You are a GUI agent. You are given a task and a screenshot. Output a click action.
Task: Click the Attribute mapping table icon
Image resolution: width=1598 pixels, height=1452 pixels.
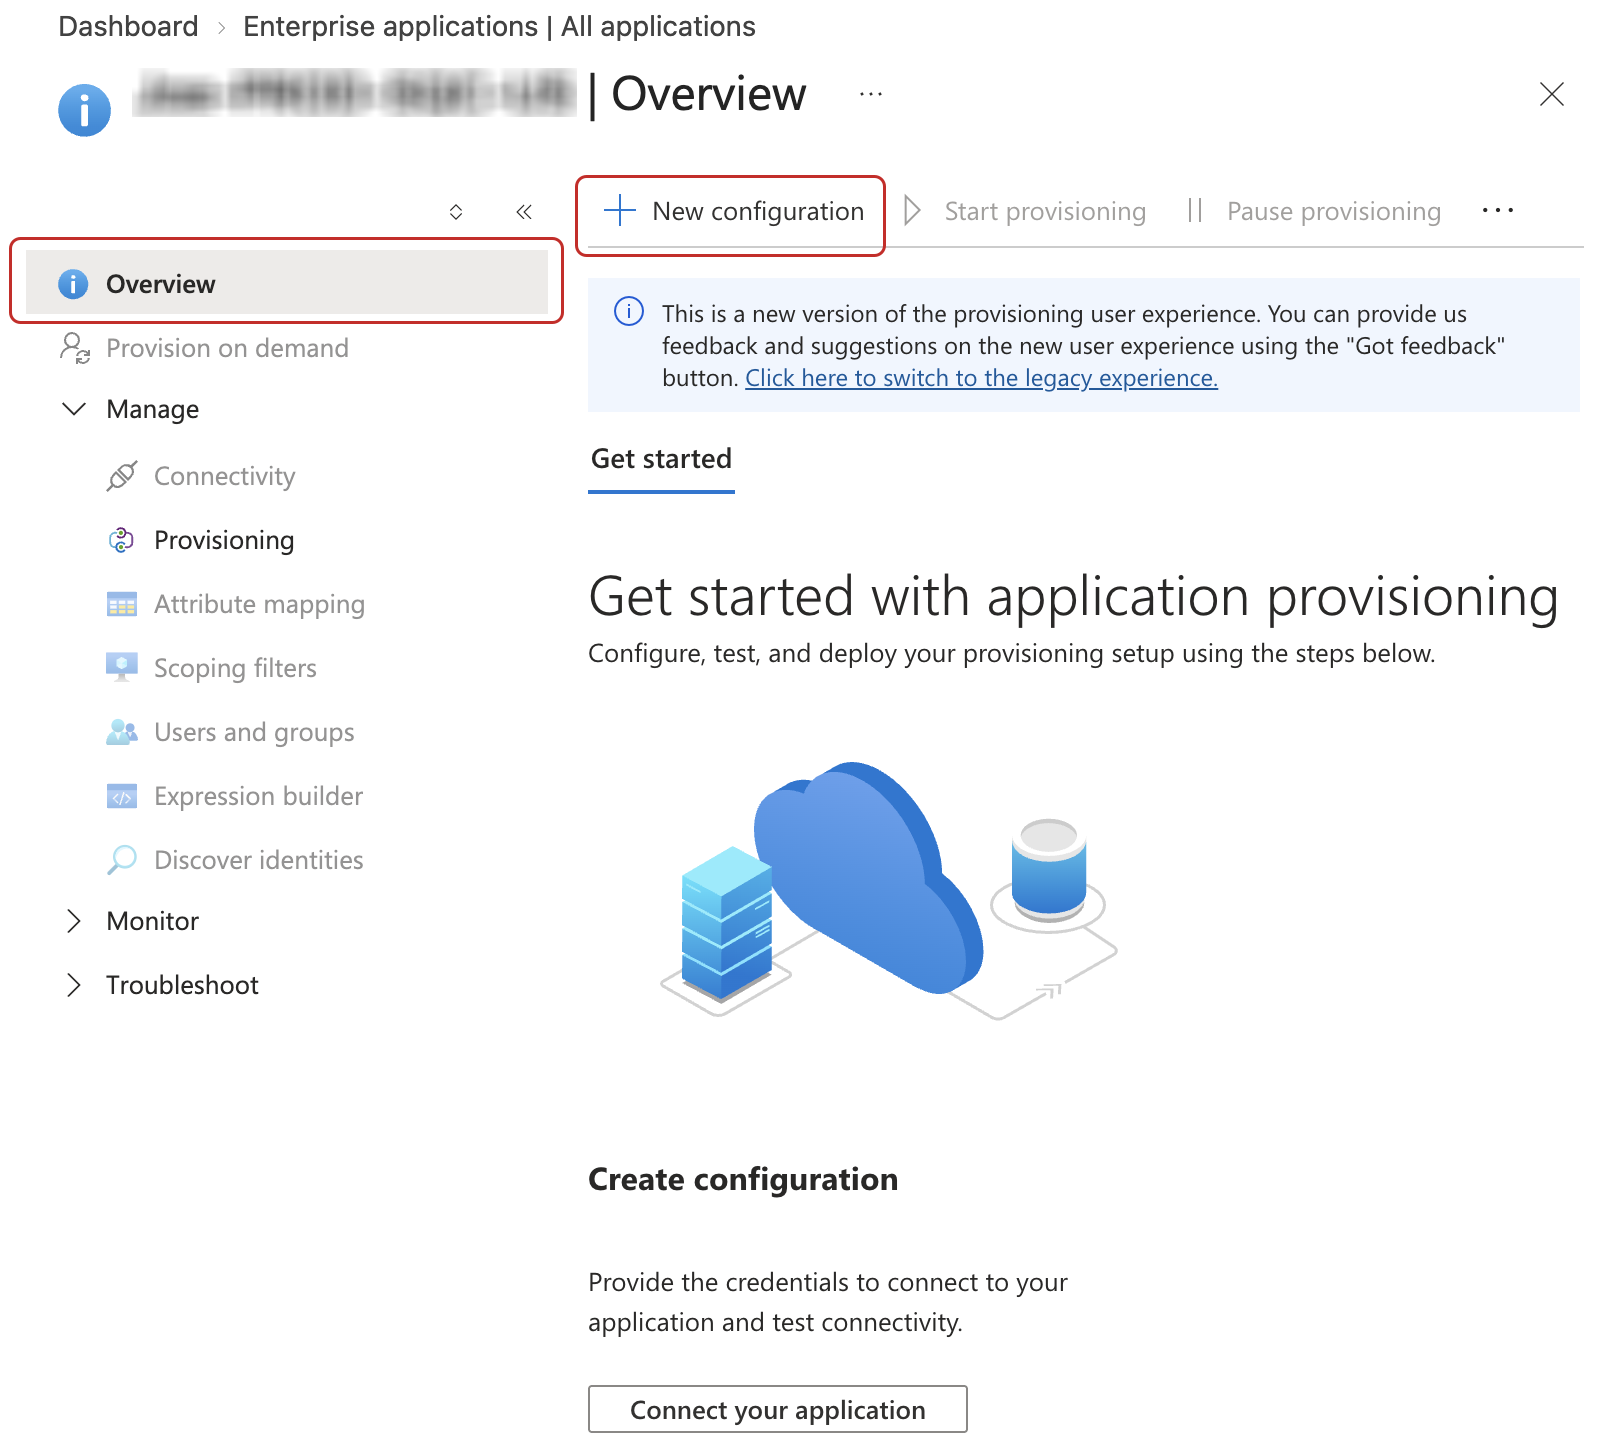(122, 604)
